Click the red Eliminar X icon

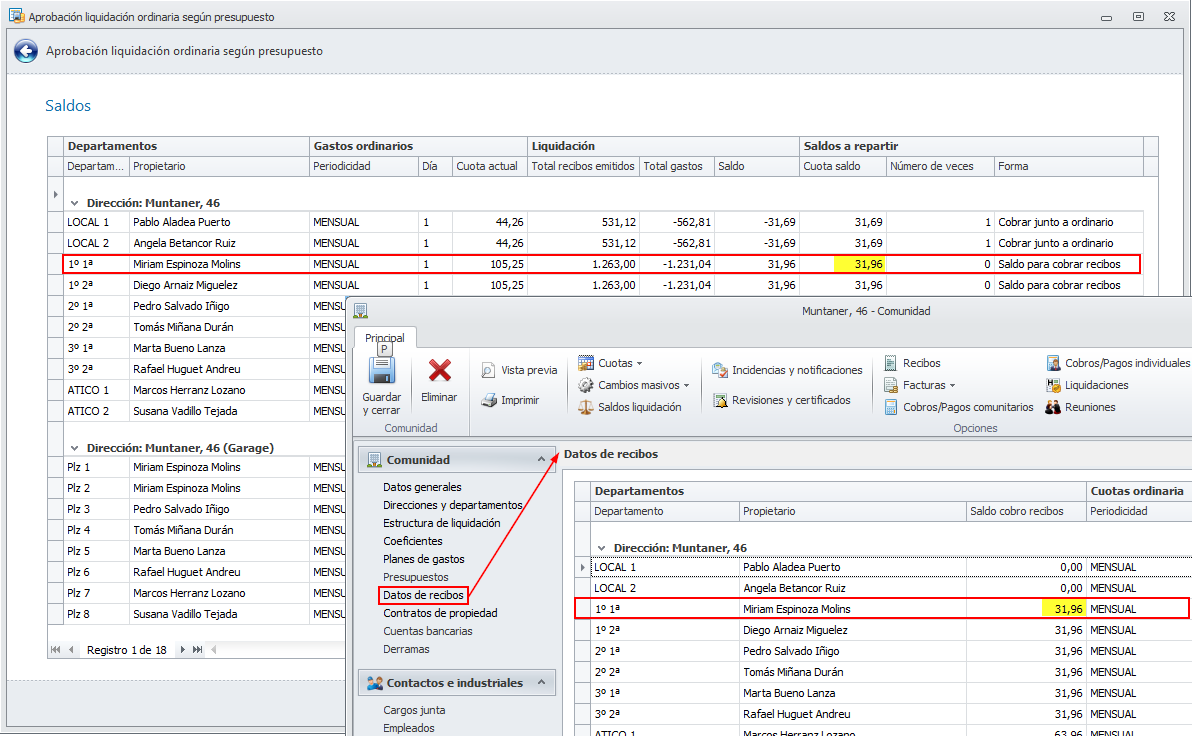click(x=439, y=372)
